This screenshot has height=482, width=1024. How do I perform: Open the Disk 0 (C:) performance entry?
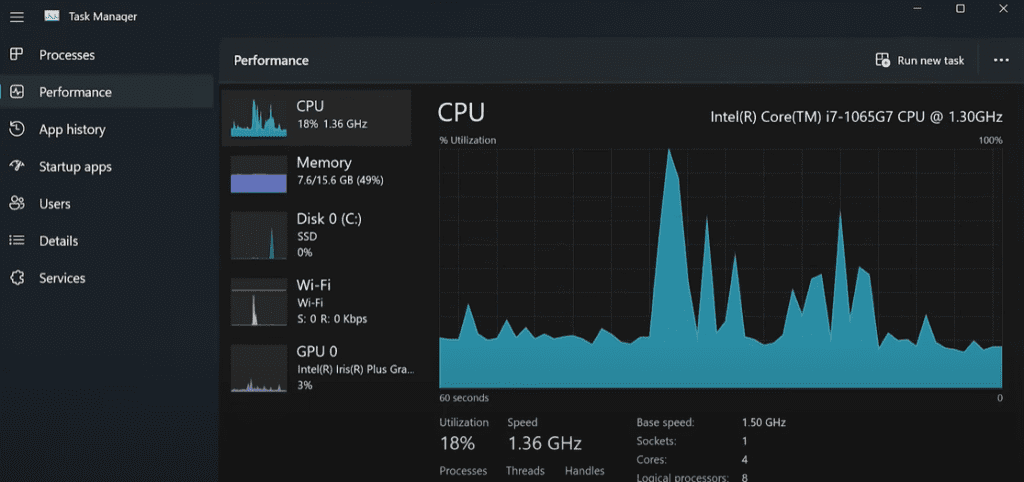(x=320, y=236)
